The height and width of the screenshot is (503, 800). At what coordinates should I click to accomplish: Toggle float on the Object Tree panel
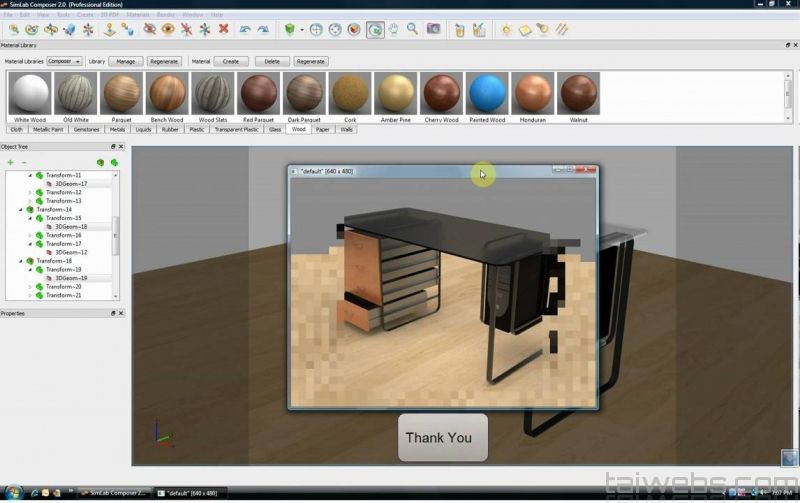pyautogui.click(x=113, y=147)
